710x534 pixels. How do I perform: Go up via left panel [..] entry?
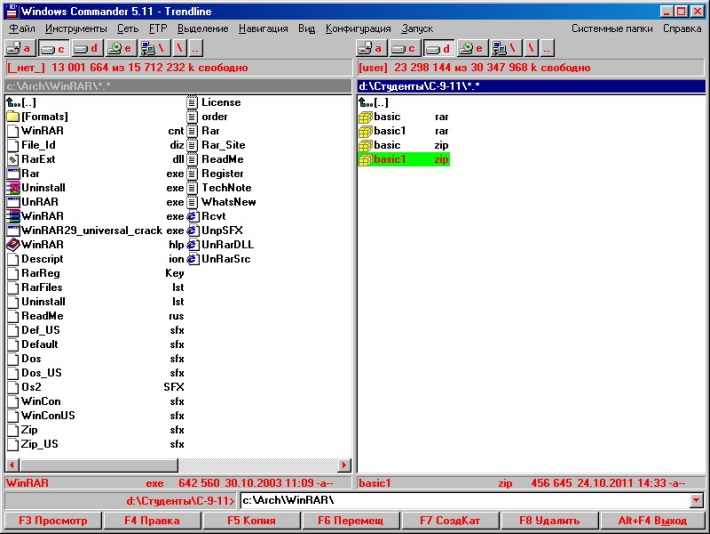(x=22, y=102)
